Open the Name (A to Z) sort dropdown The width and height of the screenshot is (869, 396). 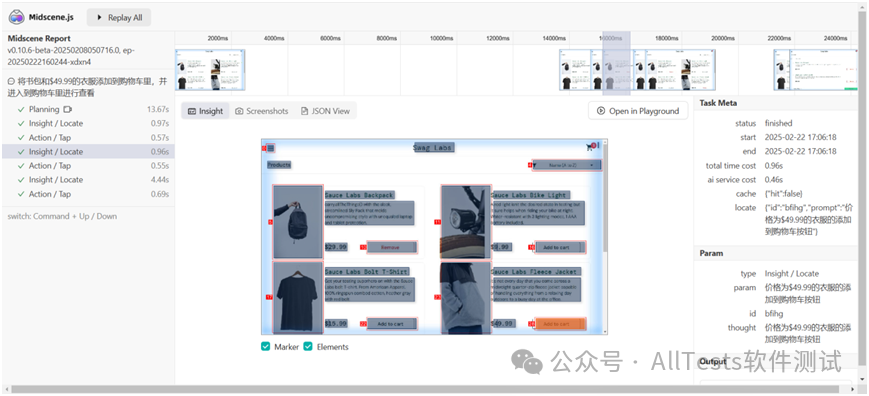click(x=566, y=165)
